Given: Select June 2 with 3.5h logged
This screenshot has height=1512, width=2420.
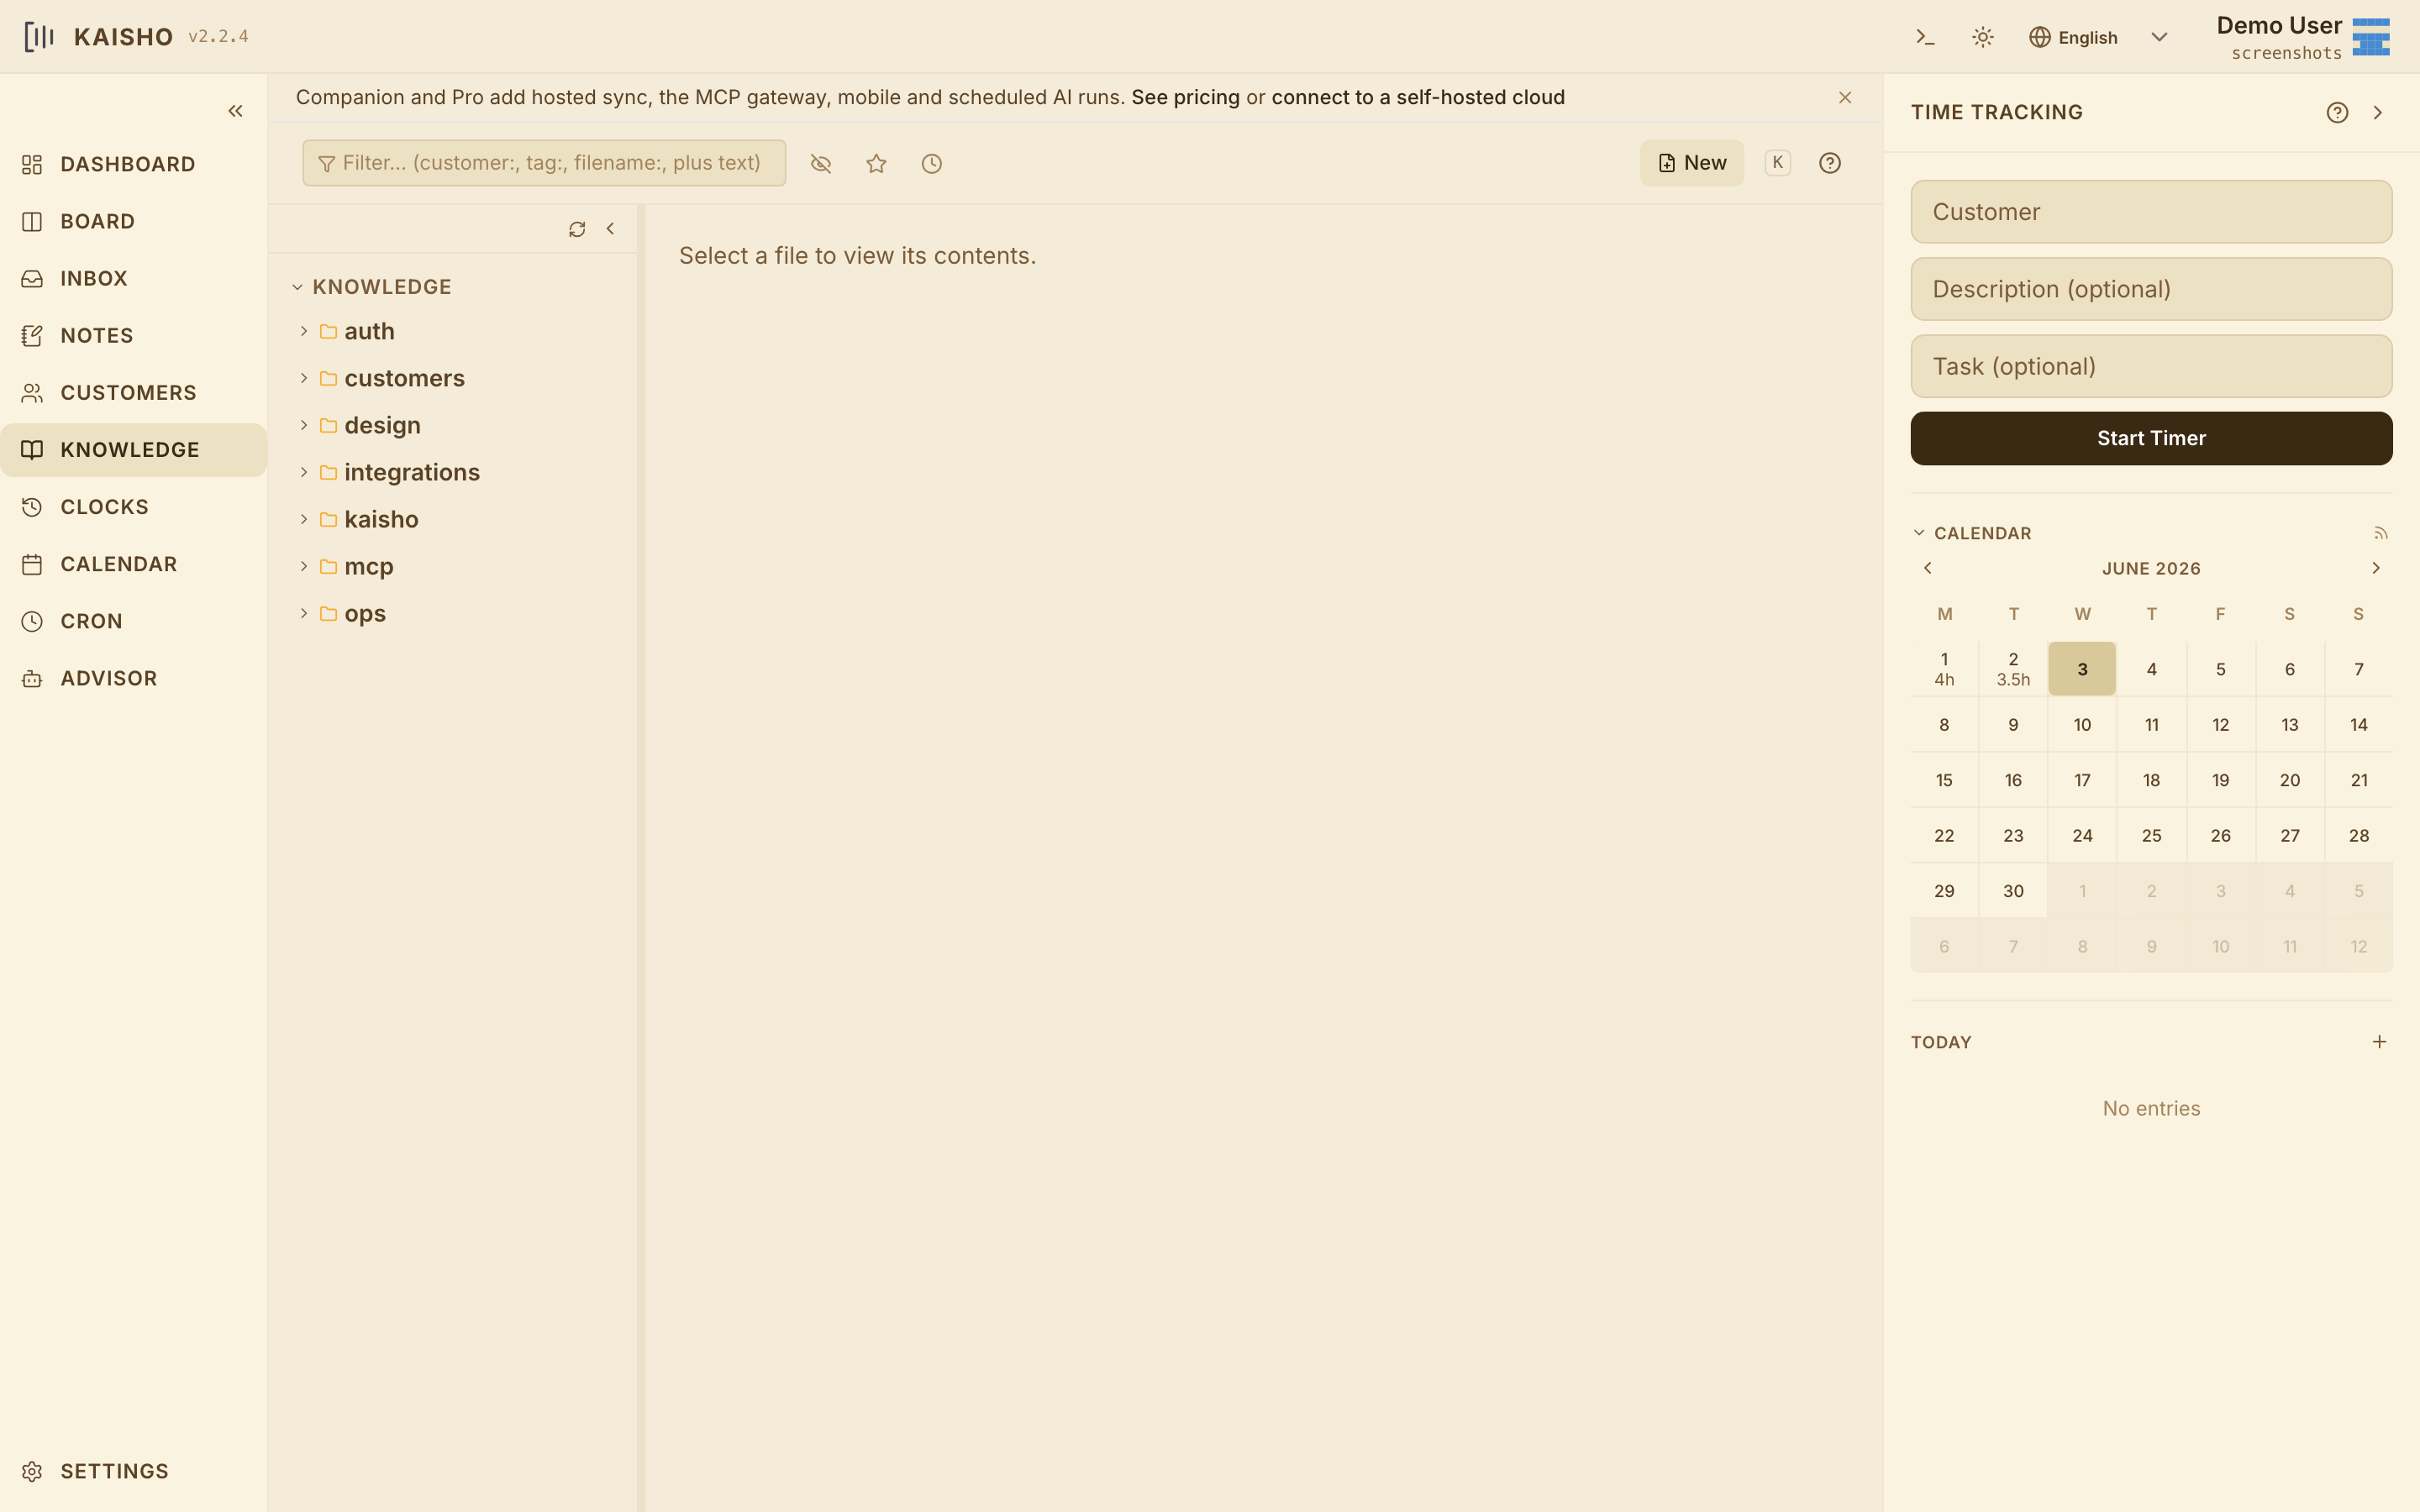Looking at the screenshot, I should pos(2013,669).
